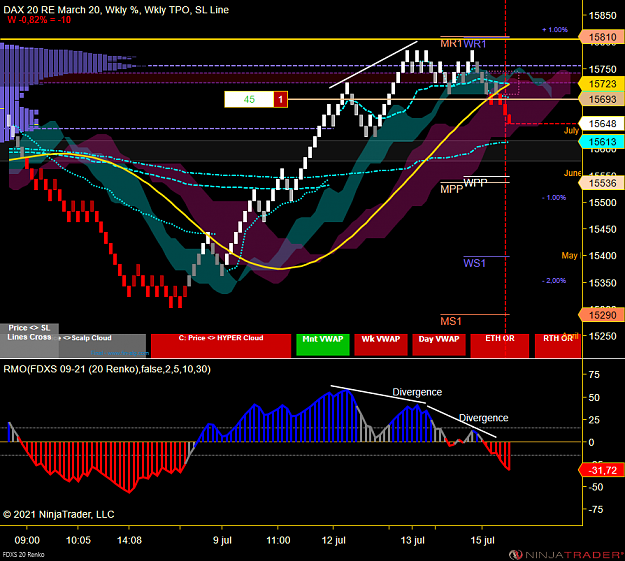Click the MS1 pivot label
This screenshot has height=561, width=625.
451,321
